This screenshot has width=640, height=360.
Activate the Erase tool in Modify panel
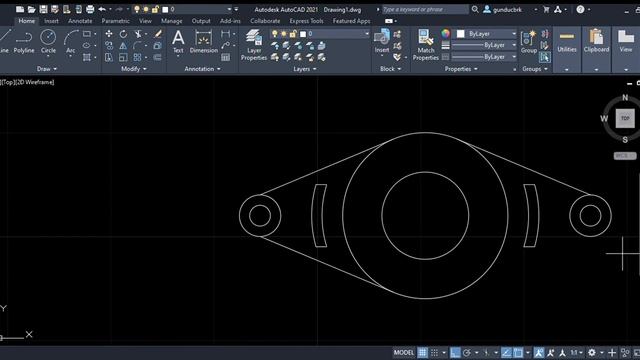click(x=158, y=34)
